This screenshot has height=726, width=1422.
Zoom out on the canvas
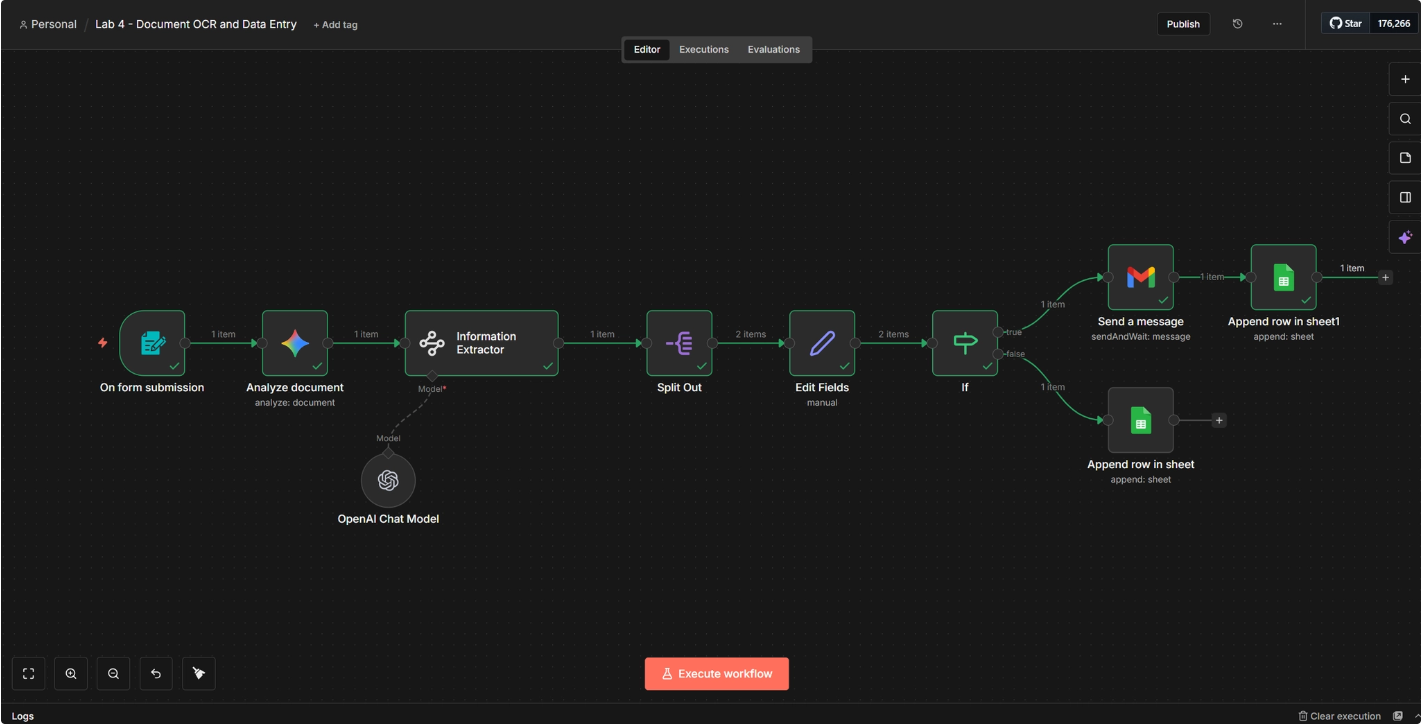pos(113,673)
